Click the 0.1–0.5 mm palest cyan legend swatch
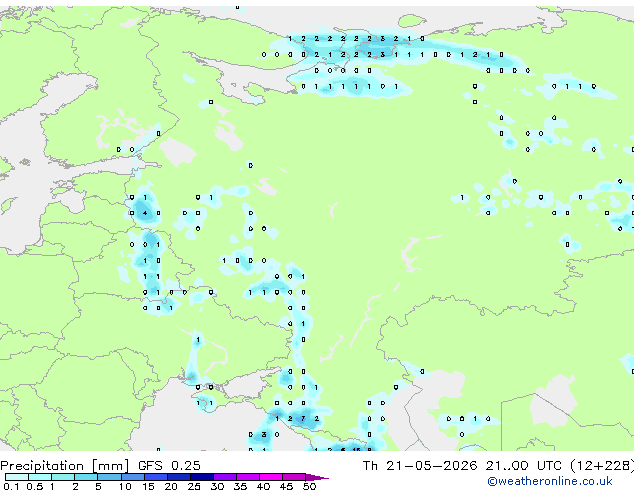 [17, 477]
